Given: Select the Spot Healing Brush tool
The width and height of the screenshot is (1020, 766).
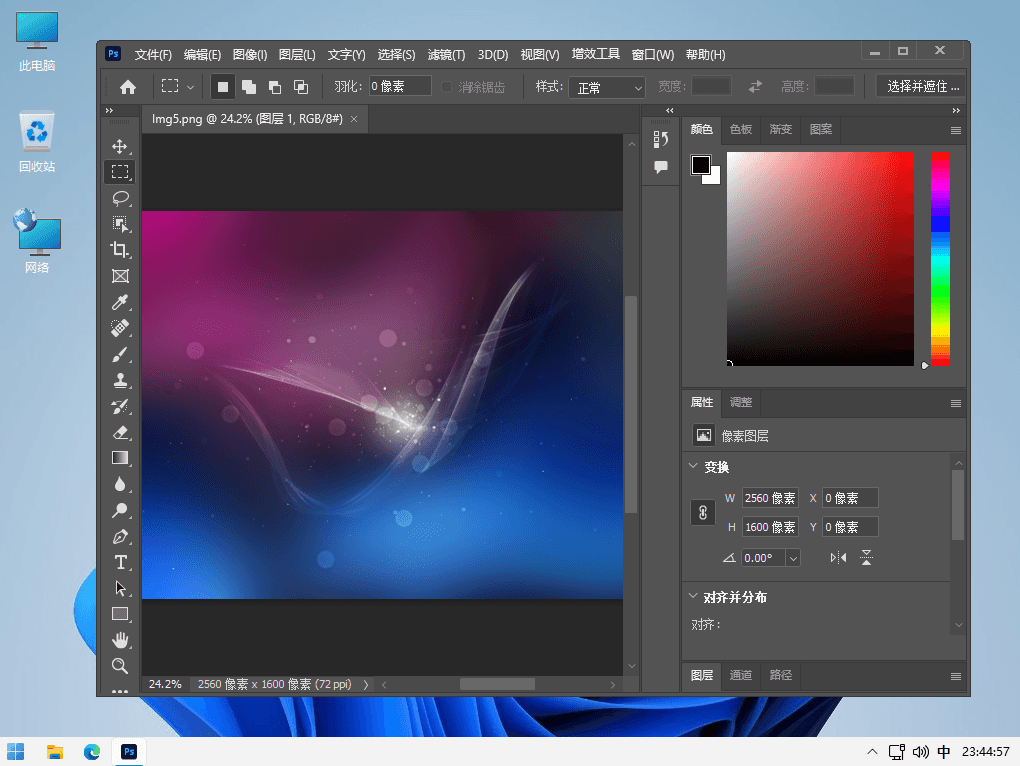Looking at the screenshot, I should coord(120,328).
